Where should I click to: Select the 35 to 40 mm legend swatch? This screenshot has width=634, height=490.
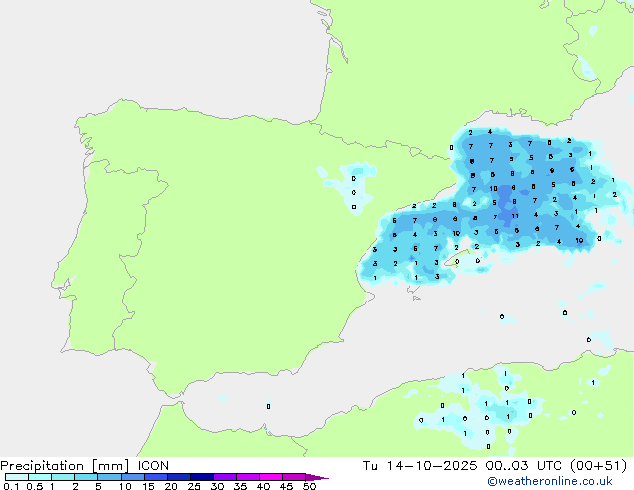(247, 477)
